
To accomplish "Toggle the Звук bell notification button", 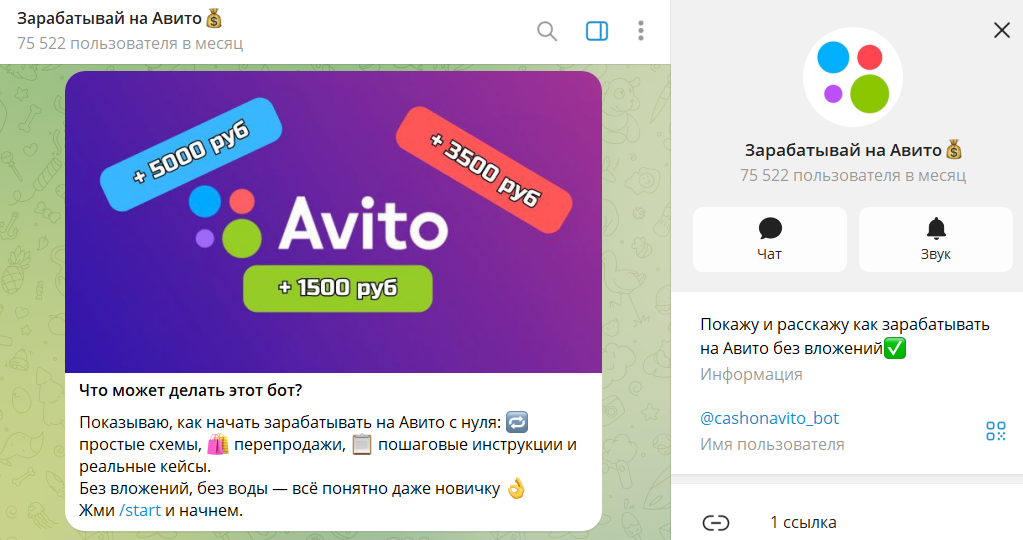I will [936, 239].
